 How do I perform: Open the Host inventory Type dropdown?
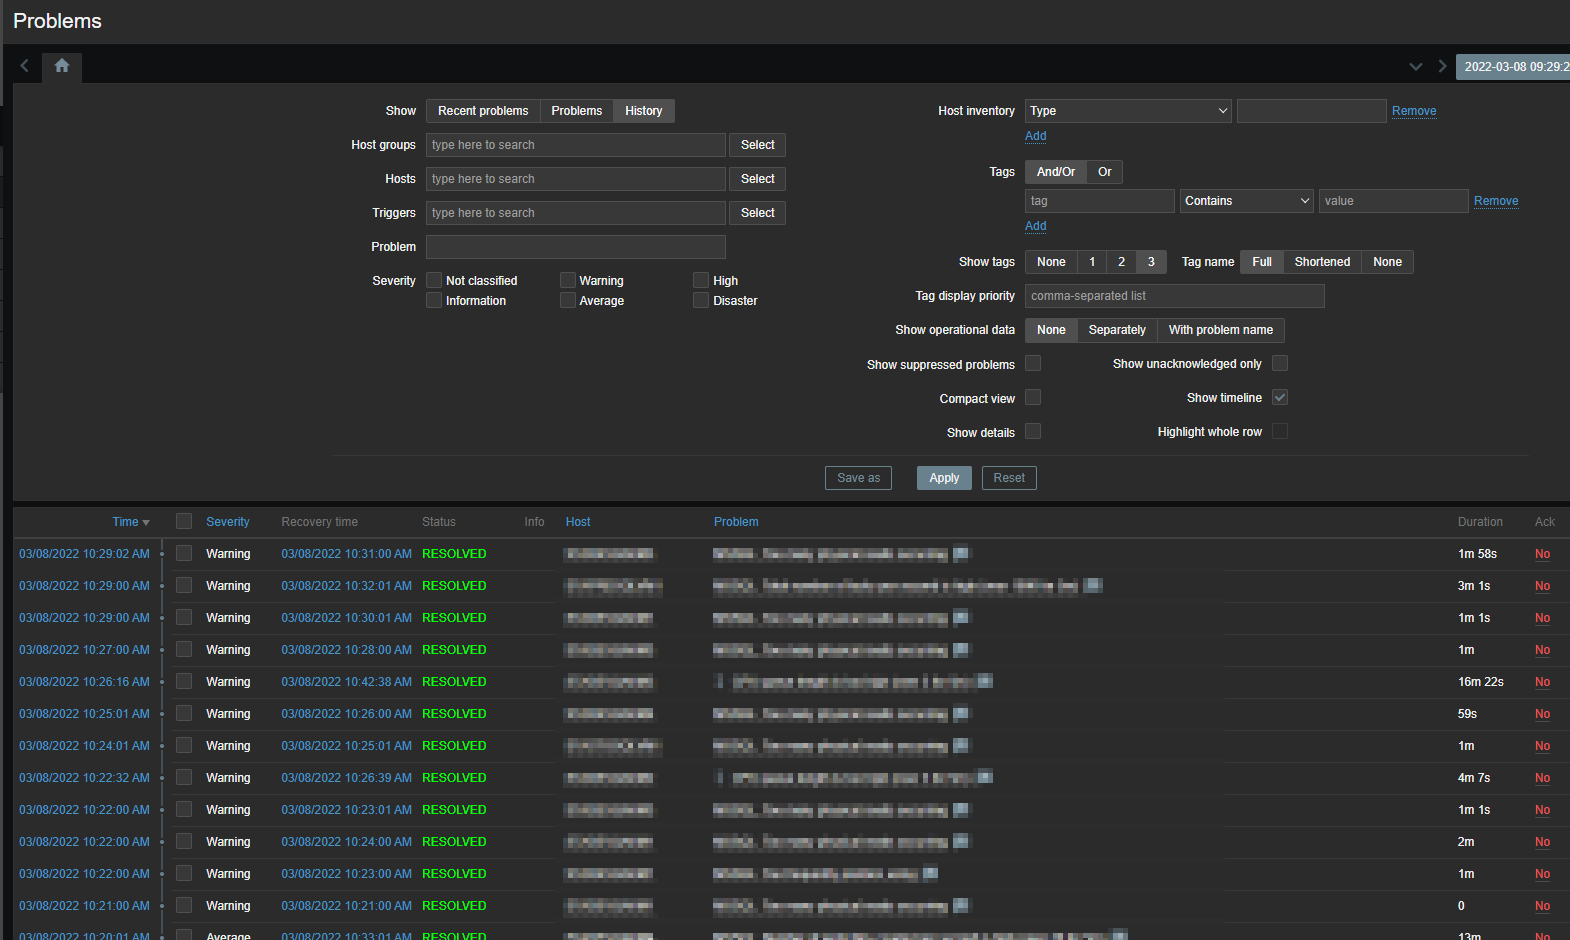click(x=1127, y=111)
